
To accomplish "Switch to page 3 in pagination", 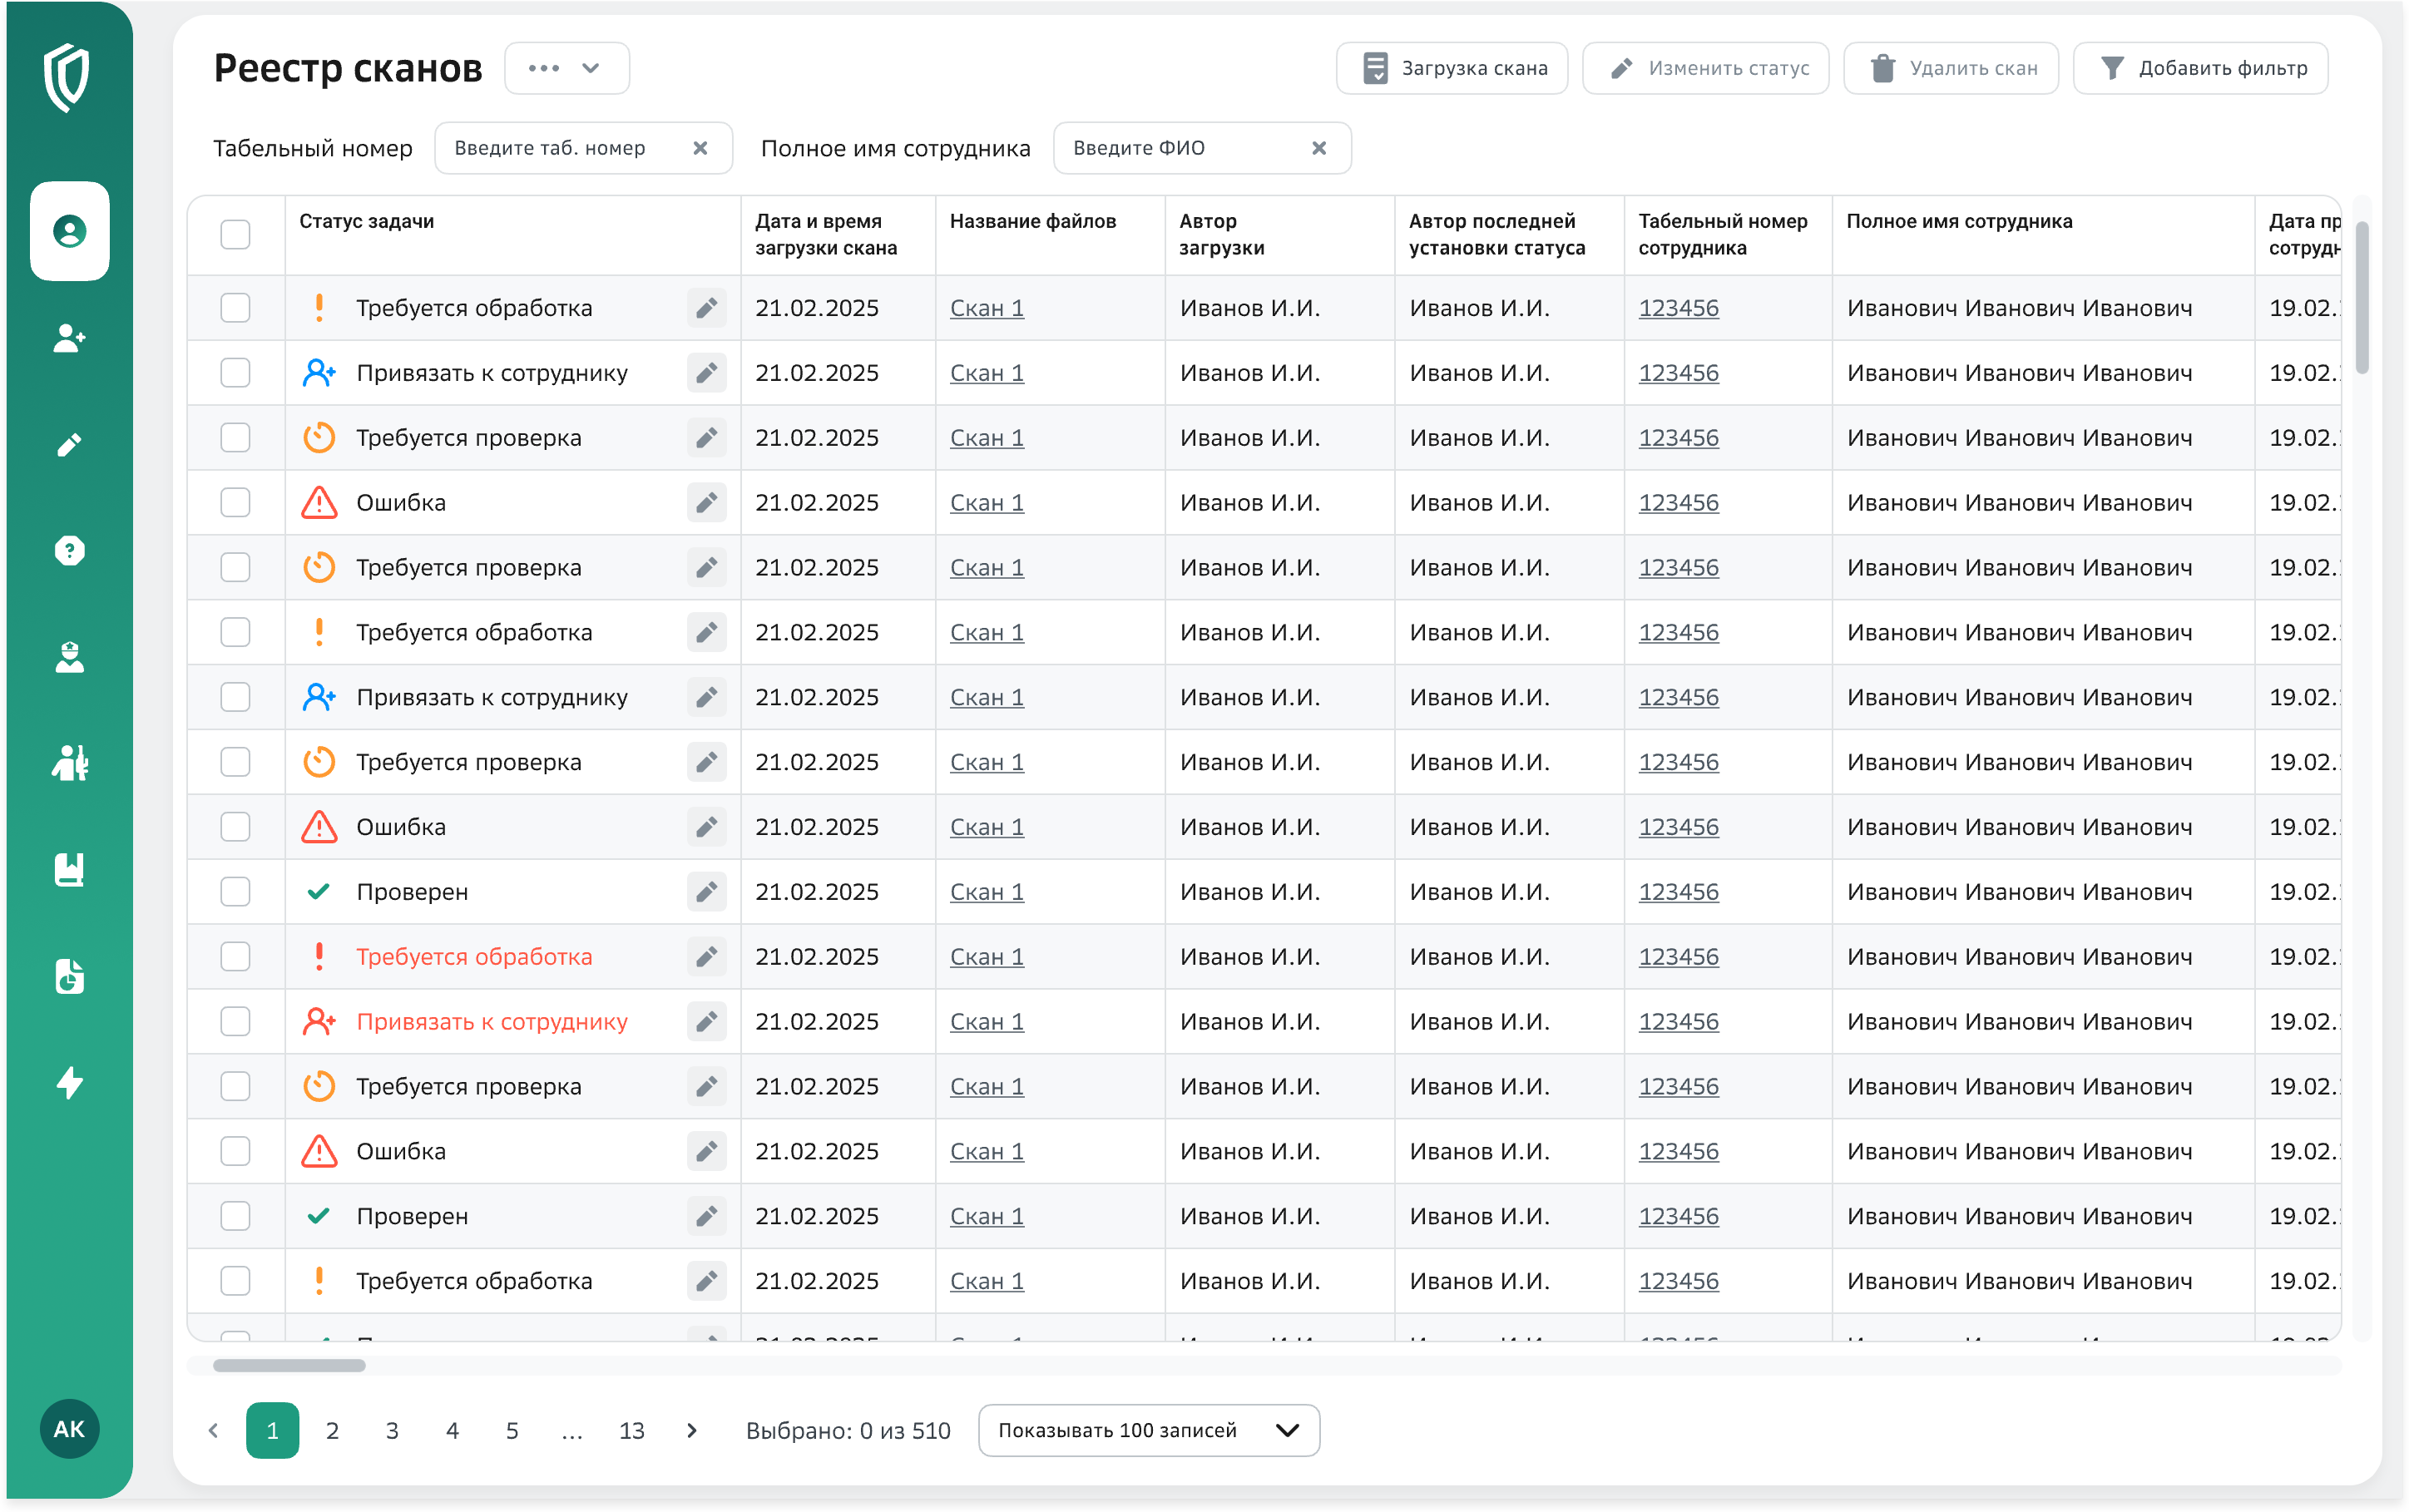I will [x=392, y=1430].
